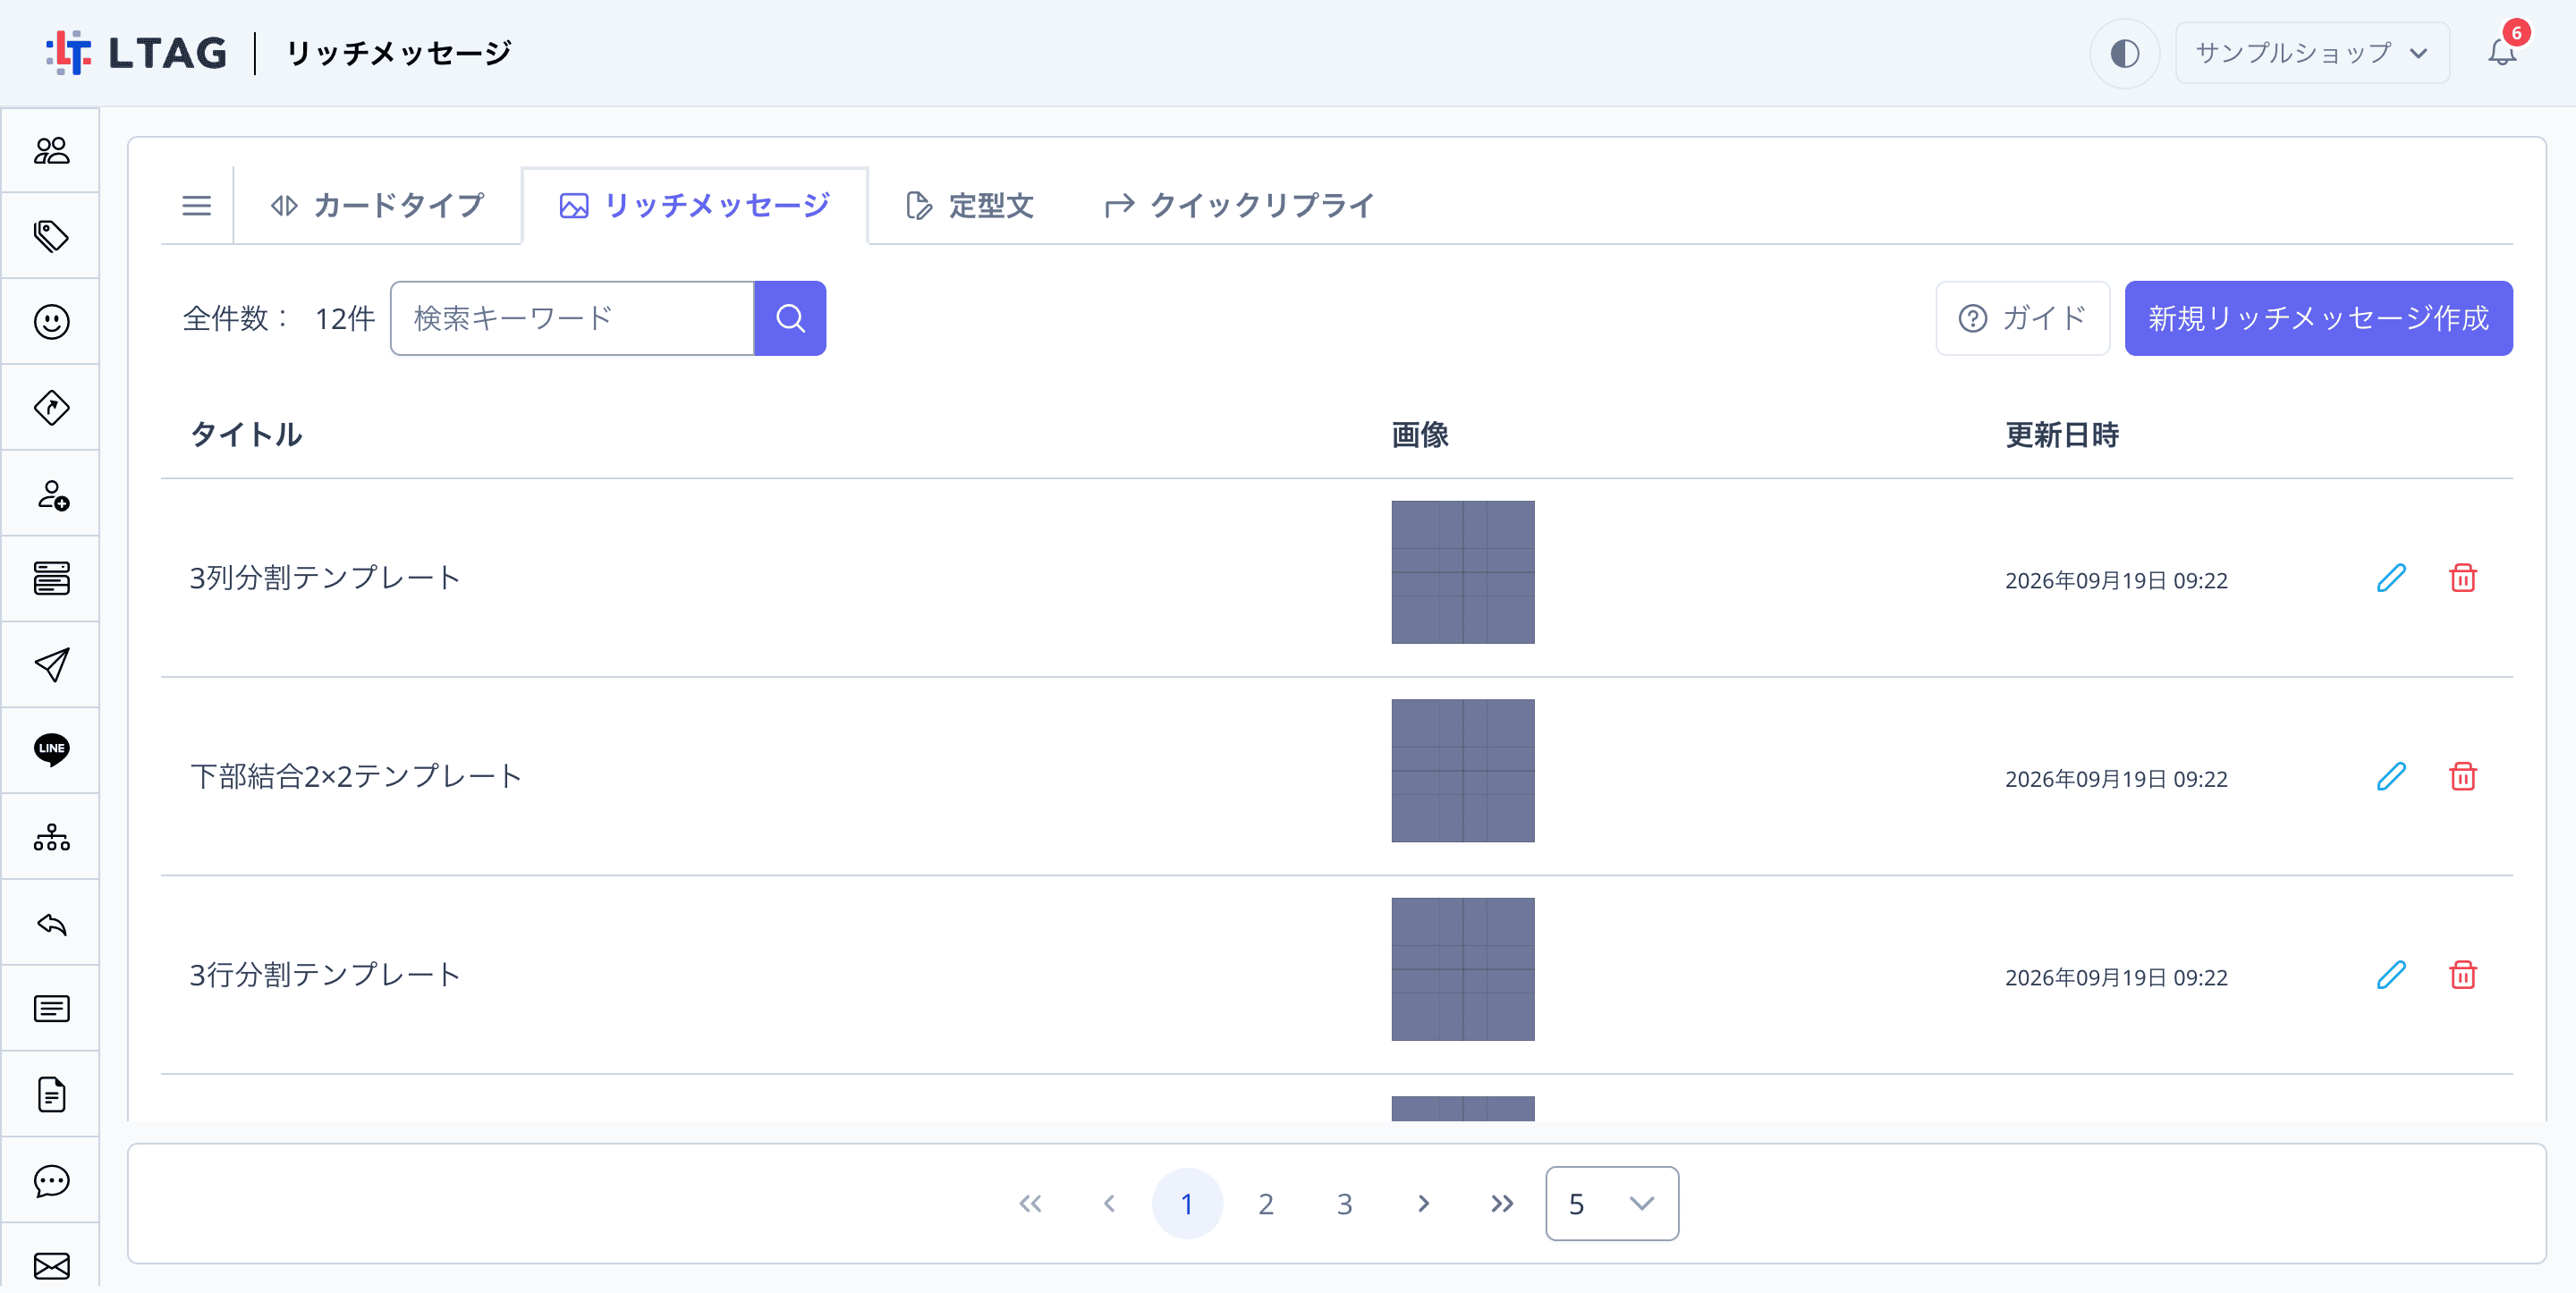Open the envelope mail sidebar icon
Viewport: 2576px width, 1293px height.
click(51, 1266)
